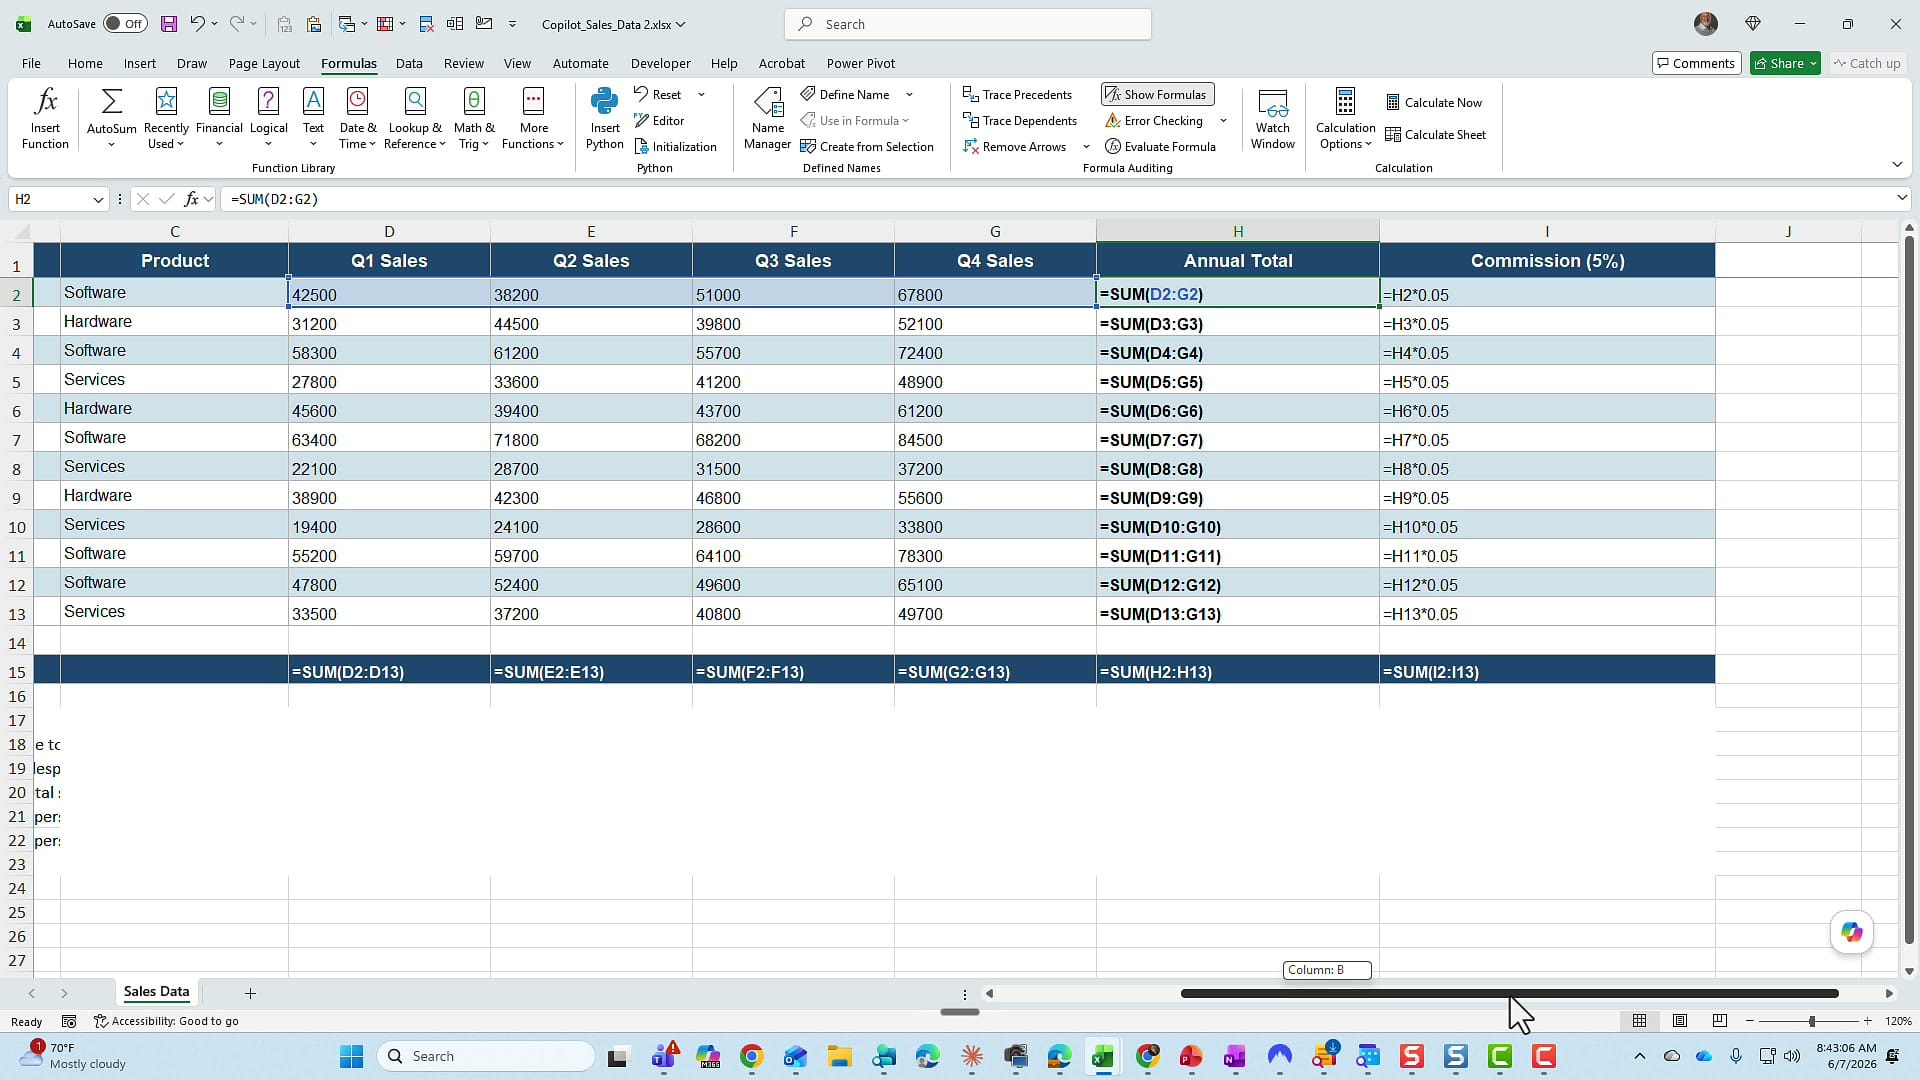Click Trace Precedents
The width and height of the screenshot is (1920, 1080).
click(1017, 94)
